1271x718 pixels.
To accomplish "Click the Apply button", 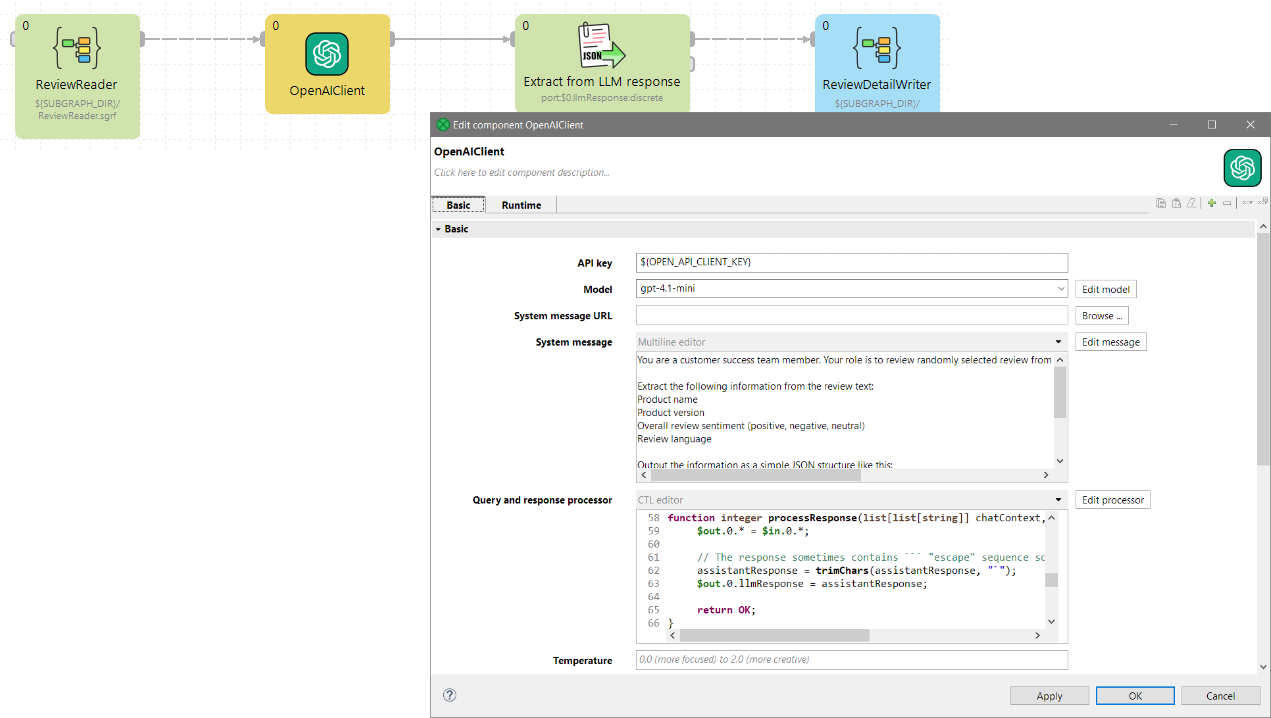I will pos(1049,696).
